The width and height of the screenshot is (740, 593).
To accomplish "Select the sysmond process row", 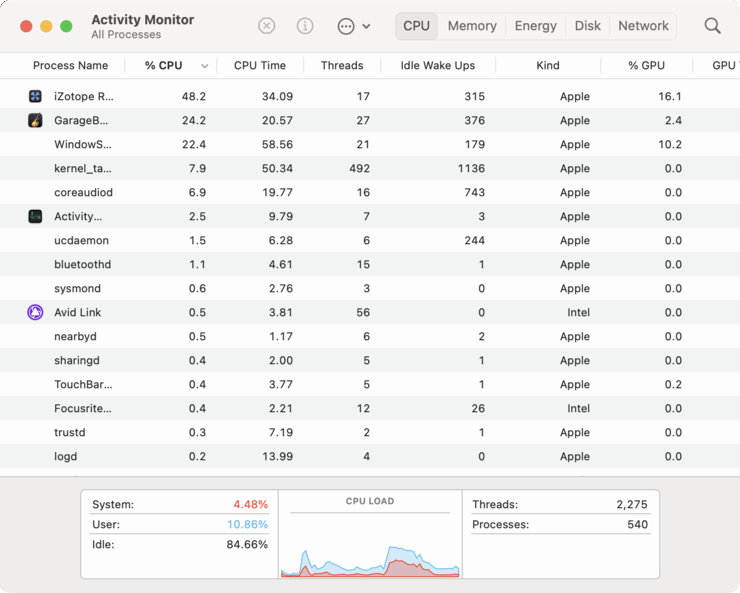I will coord(370,288).
